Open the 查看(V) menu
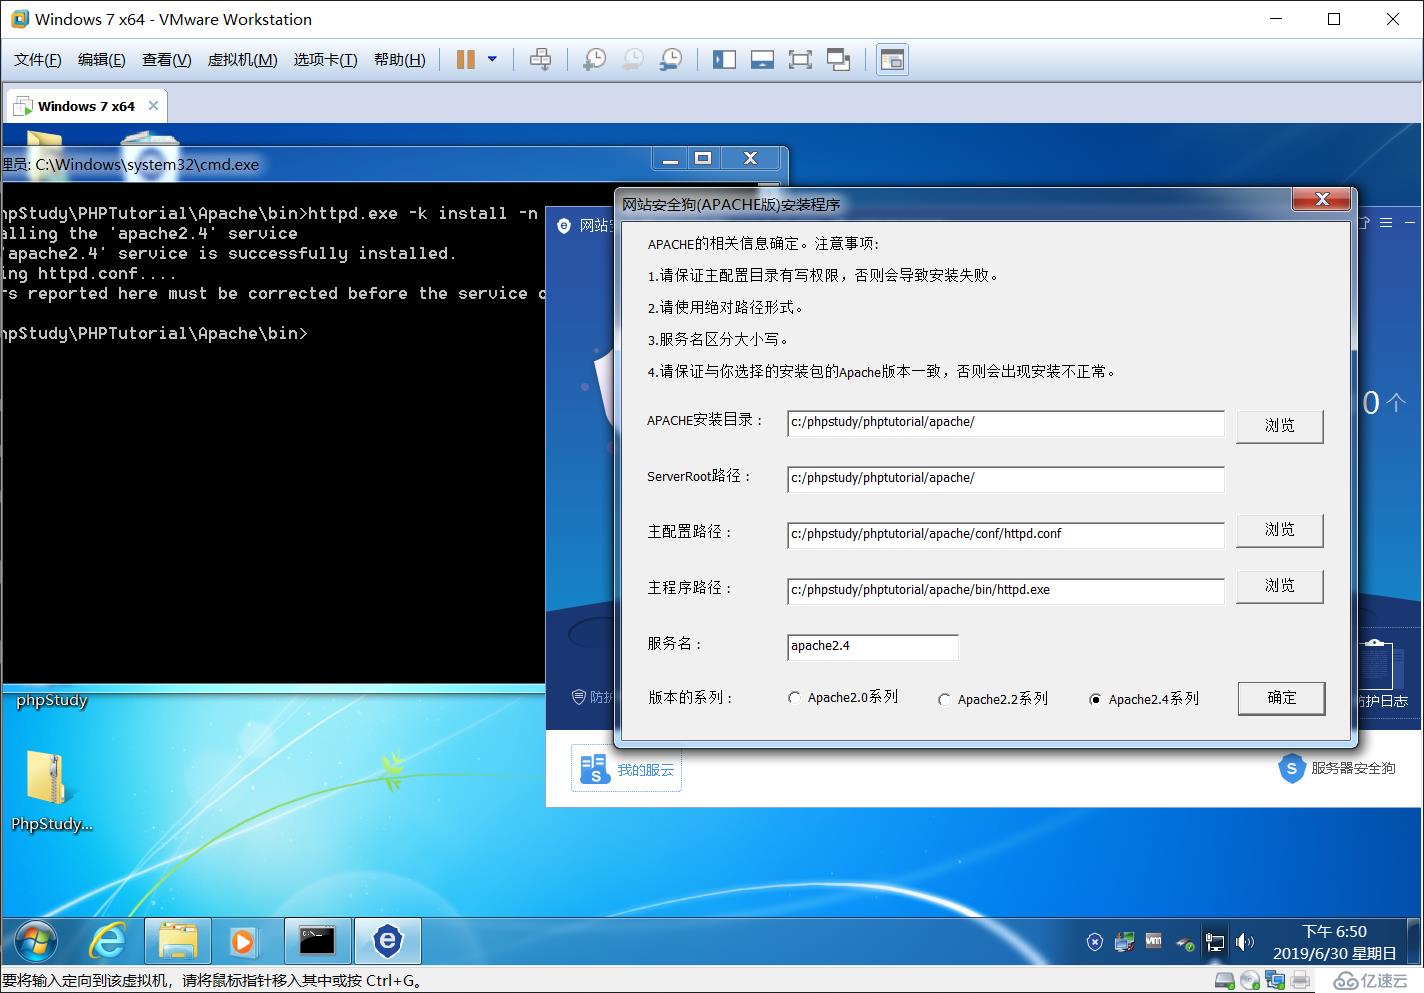Viewport: 1424px width, 993px height. (166, 60)
